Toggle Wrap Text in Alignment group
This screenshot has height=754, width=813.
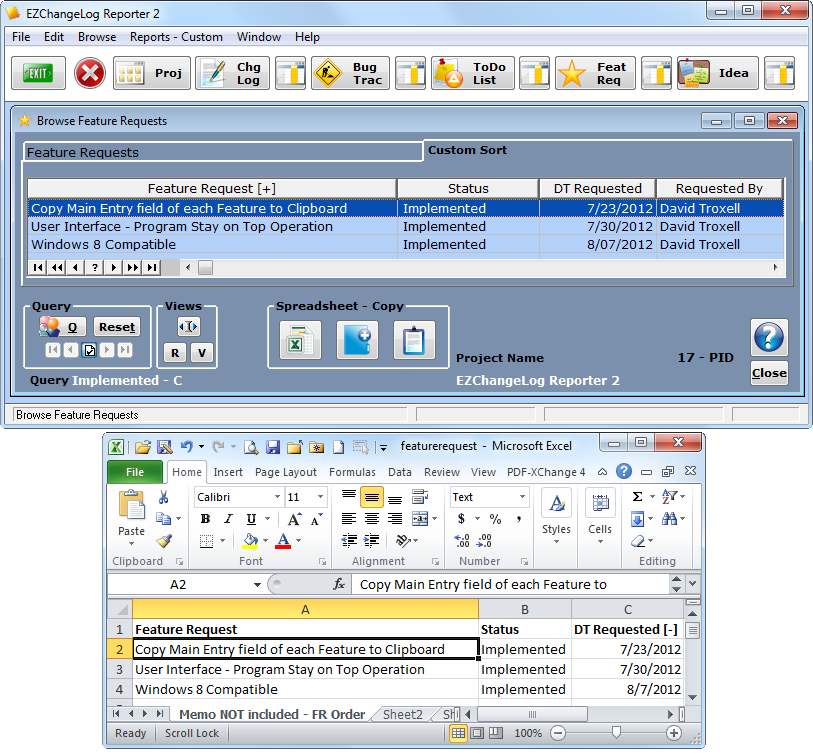(419, 497)
